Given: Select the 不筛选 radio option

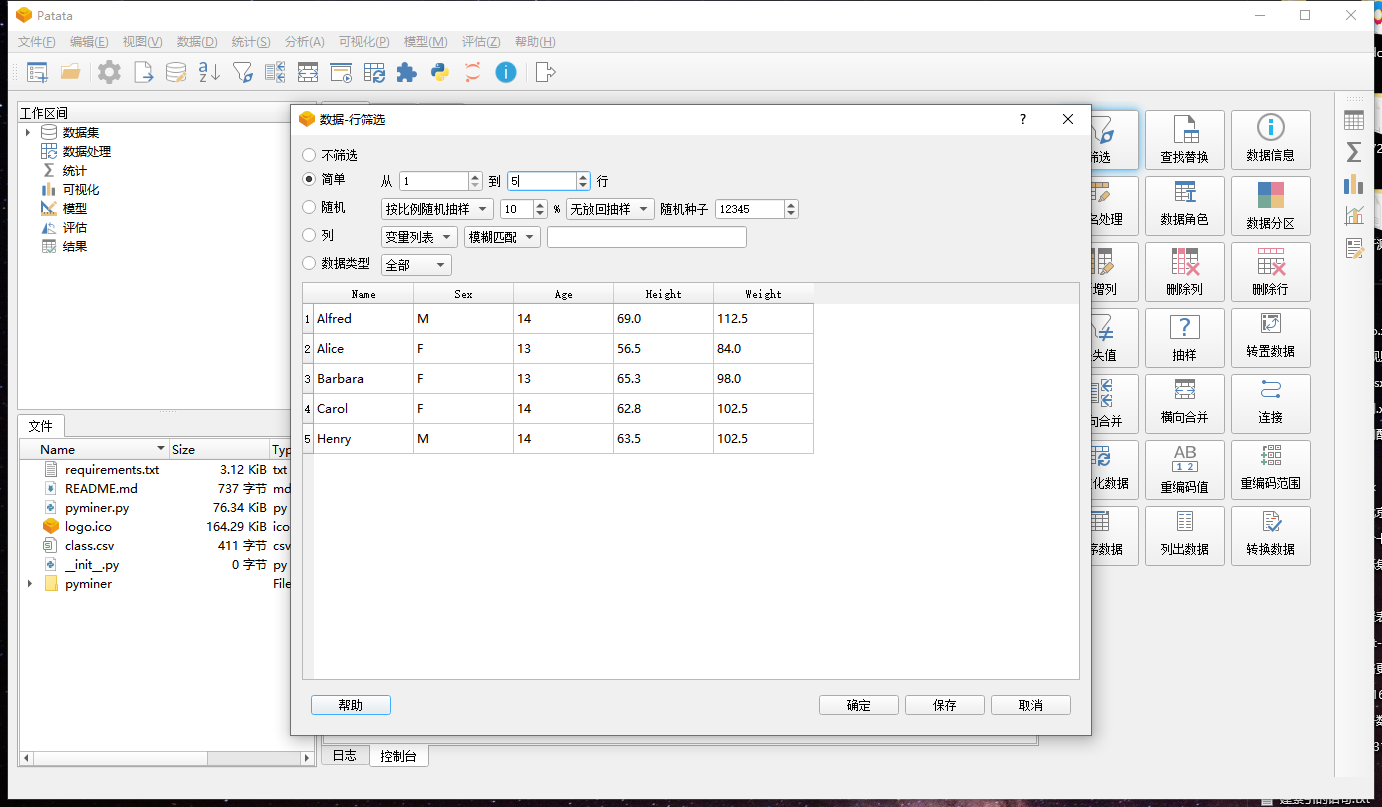Looking at the screenshot, I should point(309,156).
